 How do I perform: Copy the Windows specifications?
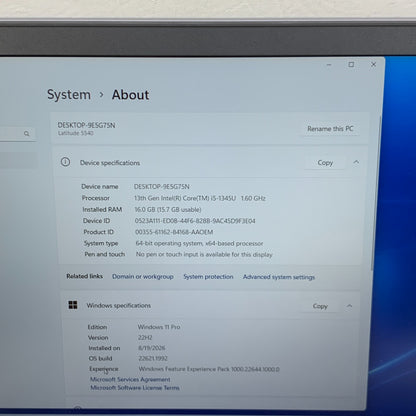tap(320, 306)
